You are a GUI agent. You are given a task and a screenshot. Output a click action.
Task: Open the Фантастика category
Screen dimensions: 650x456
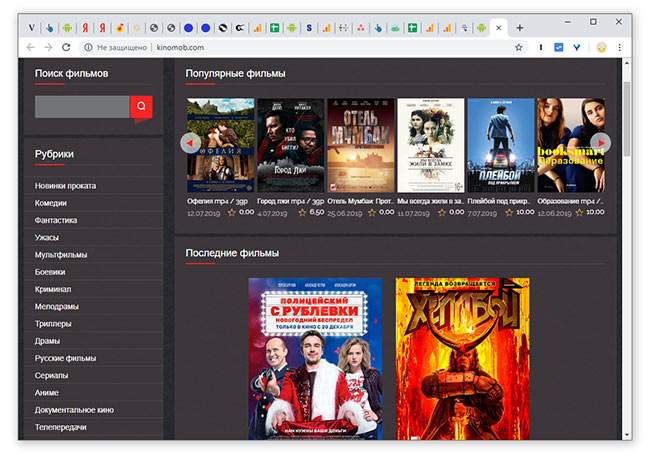(x=56, y=220)
